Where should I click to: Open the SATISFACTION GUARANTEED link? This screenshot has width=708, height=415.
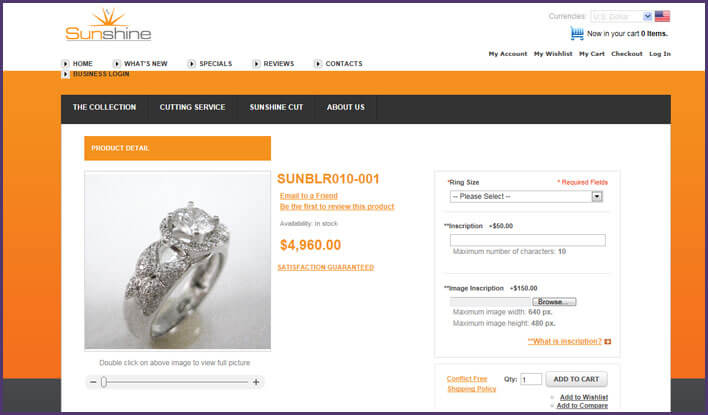pos(326,267)
